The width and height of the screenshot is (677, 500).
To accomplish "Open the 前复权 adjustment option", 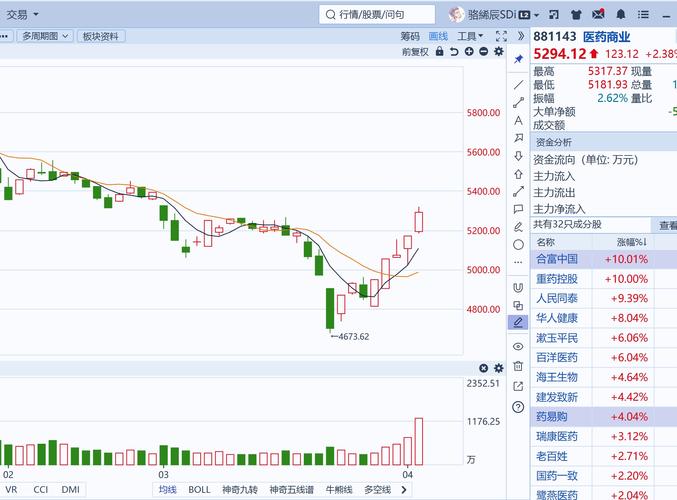I will tap(415, 52).
